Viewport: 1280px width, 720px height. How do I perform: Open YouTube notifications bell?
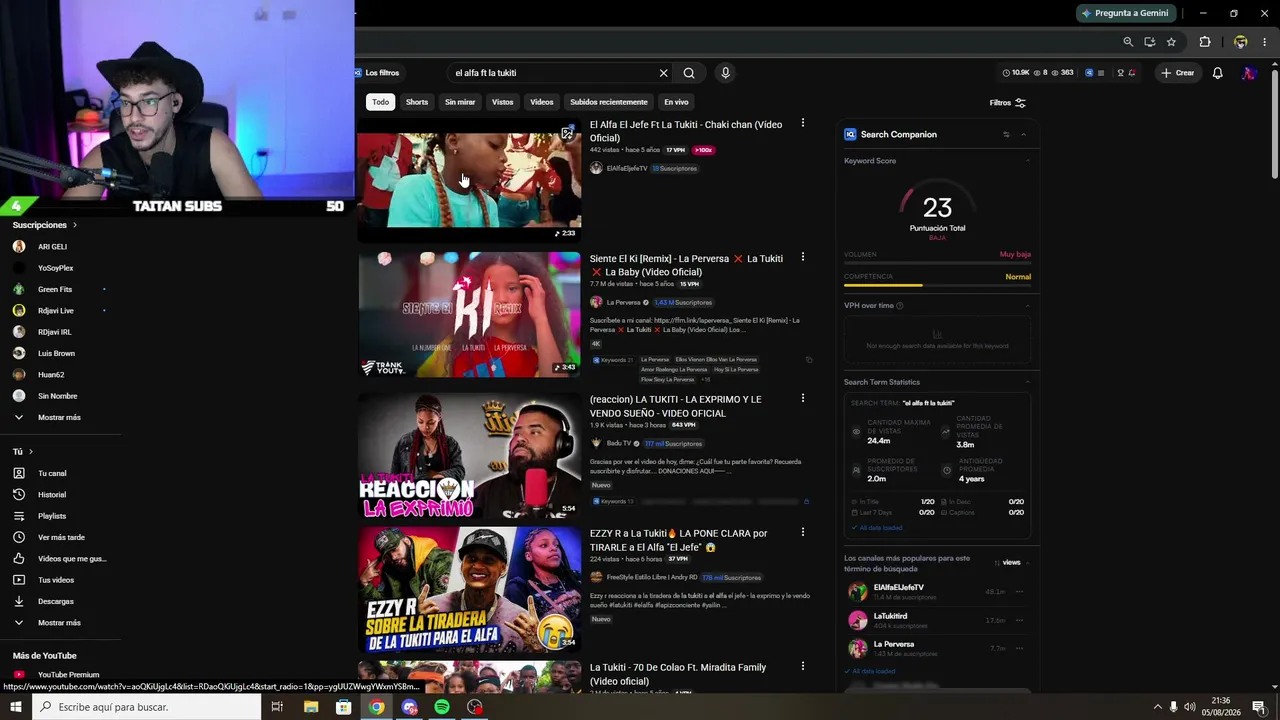[x=1217, y=73]
